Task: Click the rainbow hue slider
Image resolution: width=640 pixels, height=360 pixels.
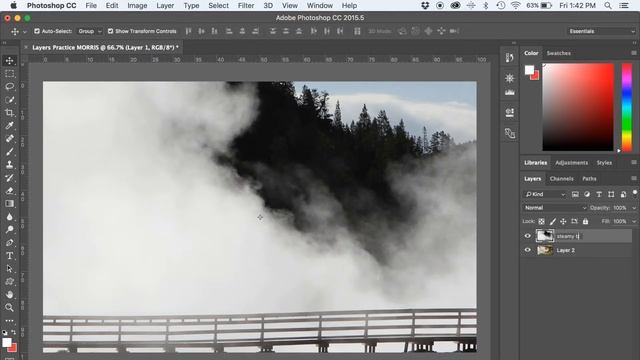Action: pyautogui.click(x=627, y=107)
